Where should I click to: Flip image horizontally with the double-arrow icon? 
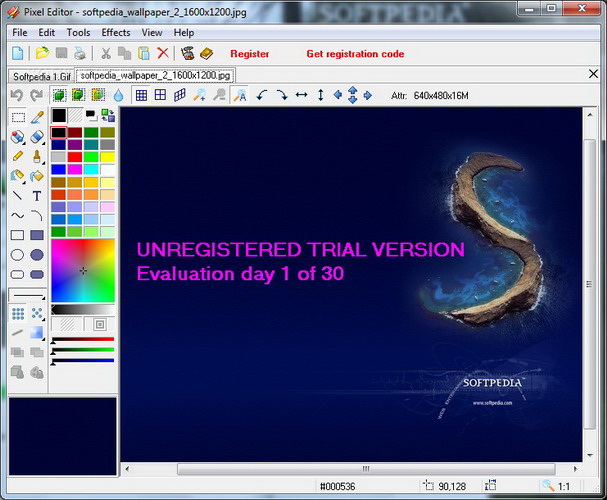point(301,95)
